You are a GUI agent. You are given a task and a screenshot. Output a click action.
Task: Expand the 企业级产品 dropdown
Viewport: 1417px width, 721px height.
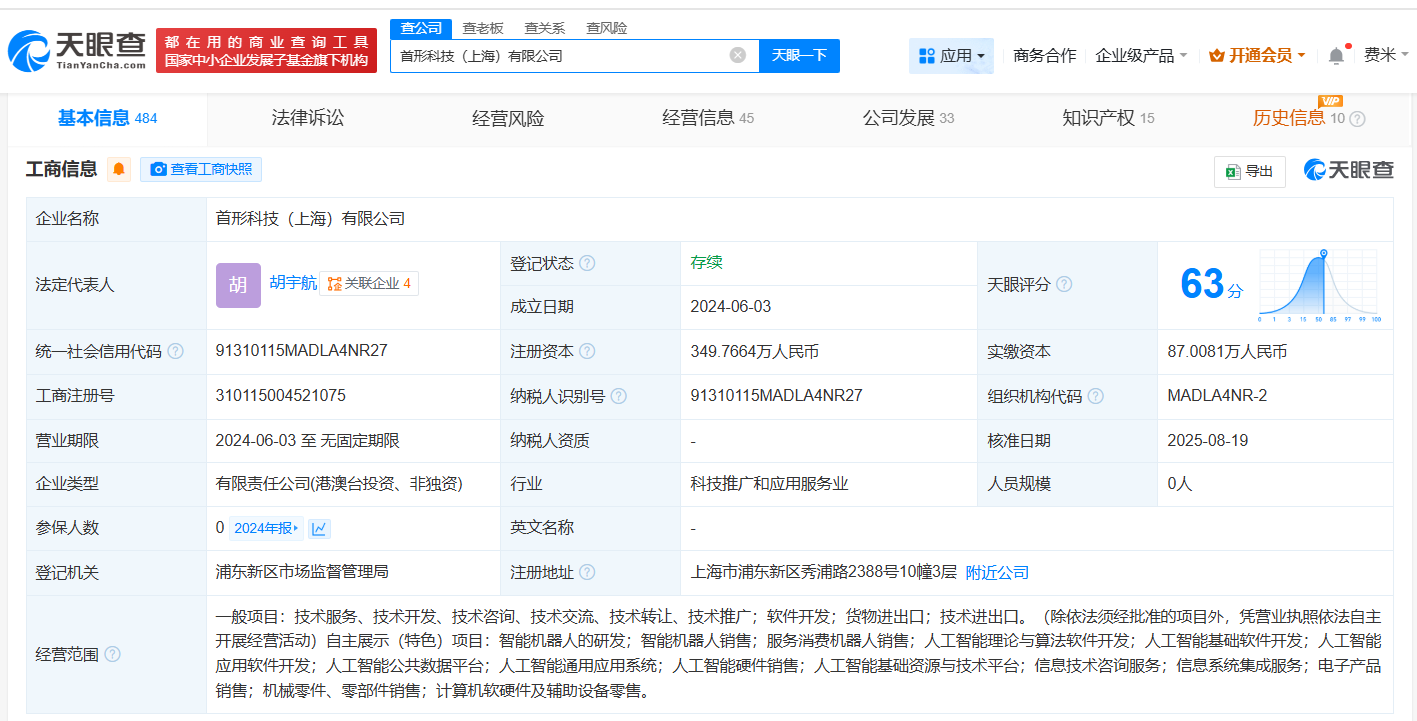[1141, 56]
